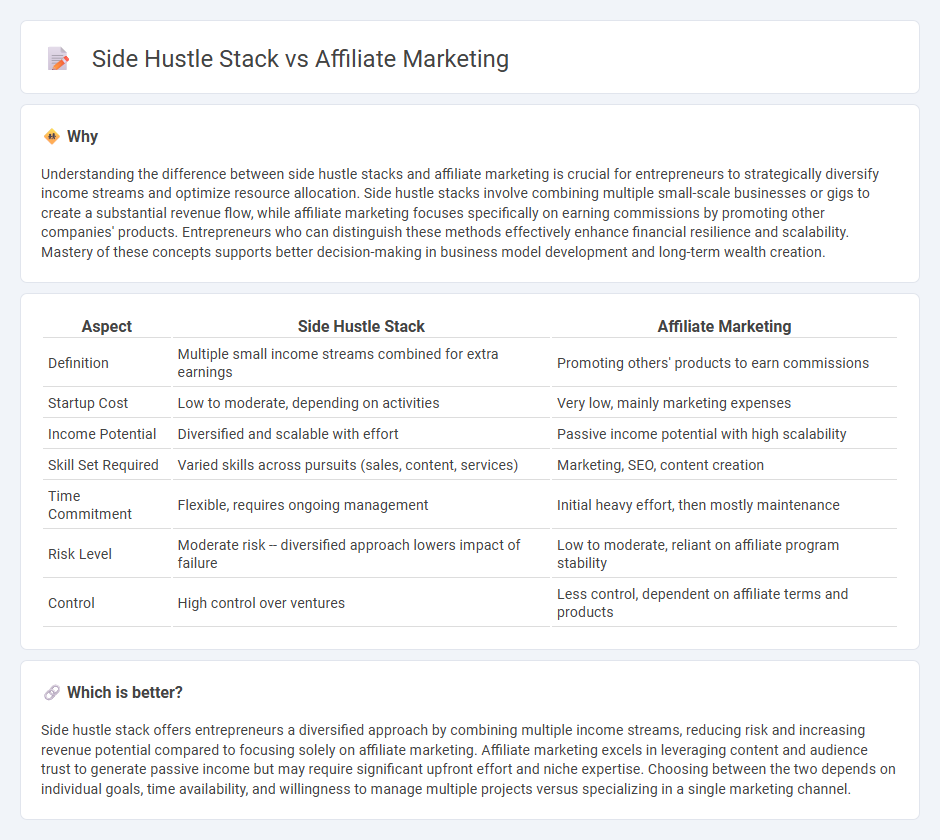Click the Aspect column header
This screenshot has width=940, height=840.
tap(107, 326)
